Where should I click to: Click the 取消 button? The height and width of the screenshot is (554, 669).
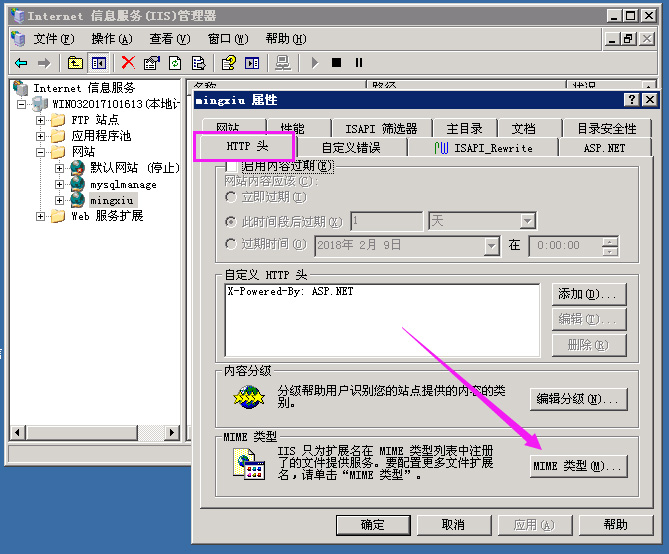point(454,525)
